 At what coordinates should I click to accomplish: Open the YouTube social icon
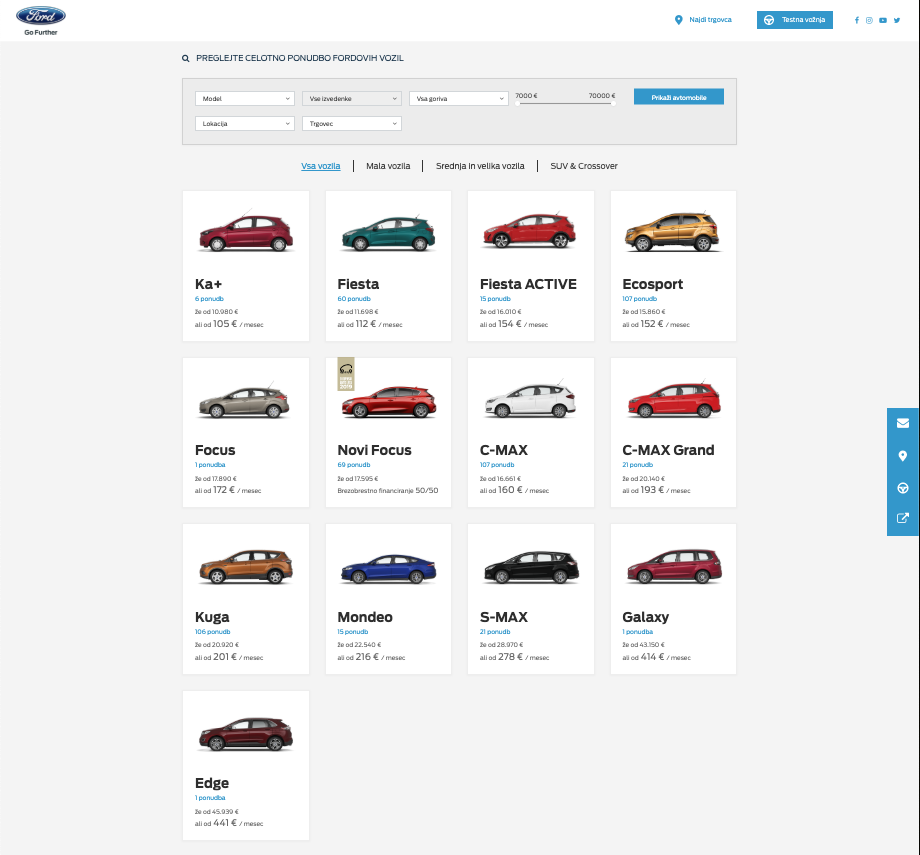pyautogui.click(x=883, y=20)
